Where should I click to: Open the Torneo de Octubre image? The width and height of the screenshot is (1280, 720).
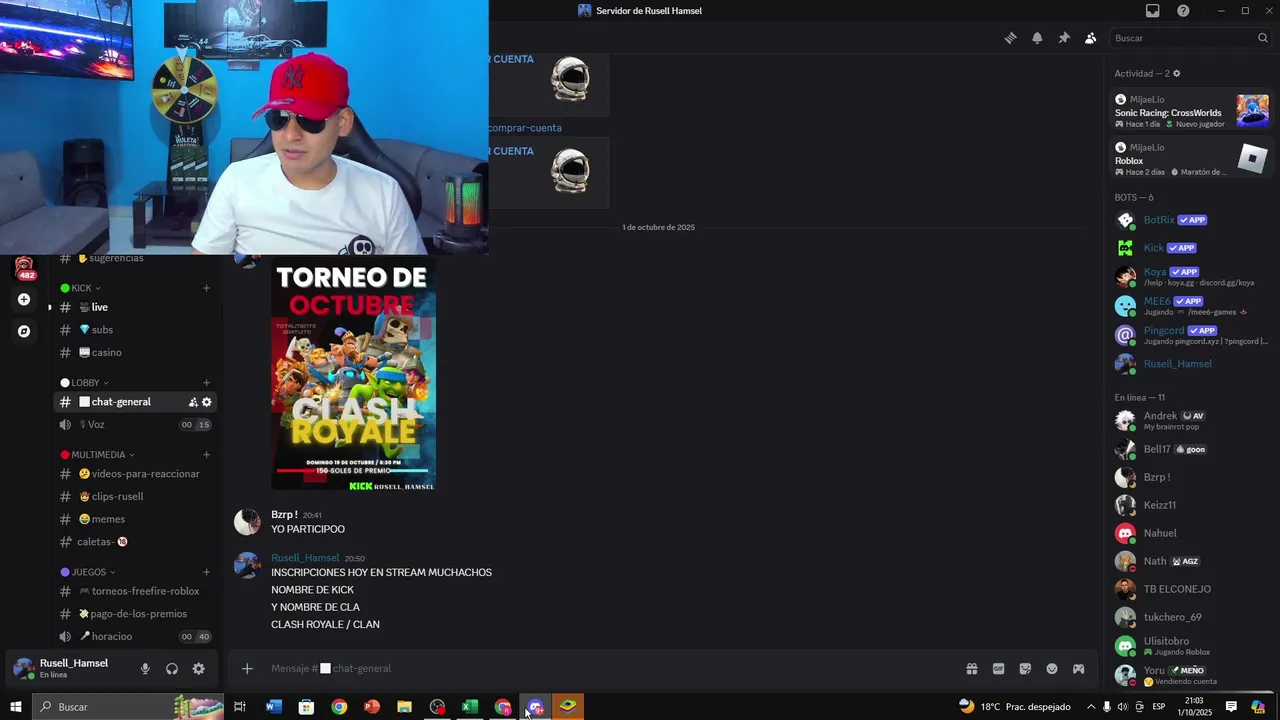pos(353,373)
